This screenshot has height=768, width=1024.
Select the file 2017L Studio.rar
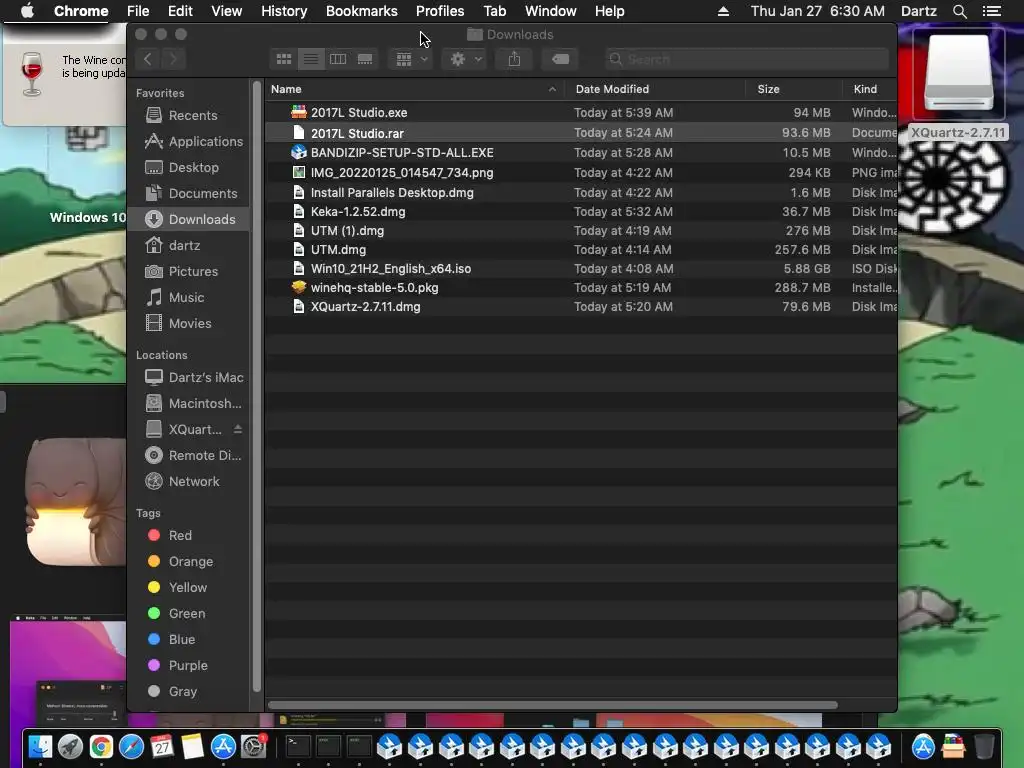click(x=581, y=133)
